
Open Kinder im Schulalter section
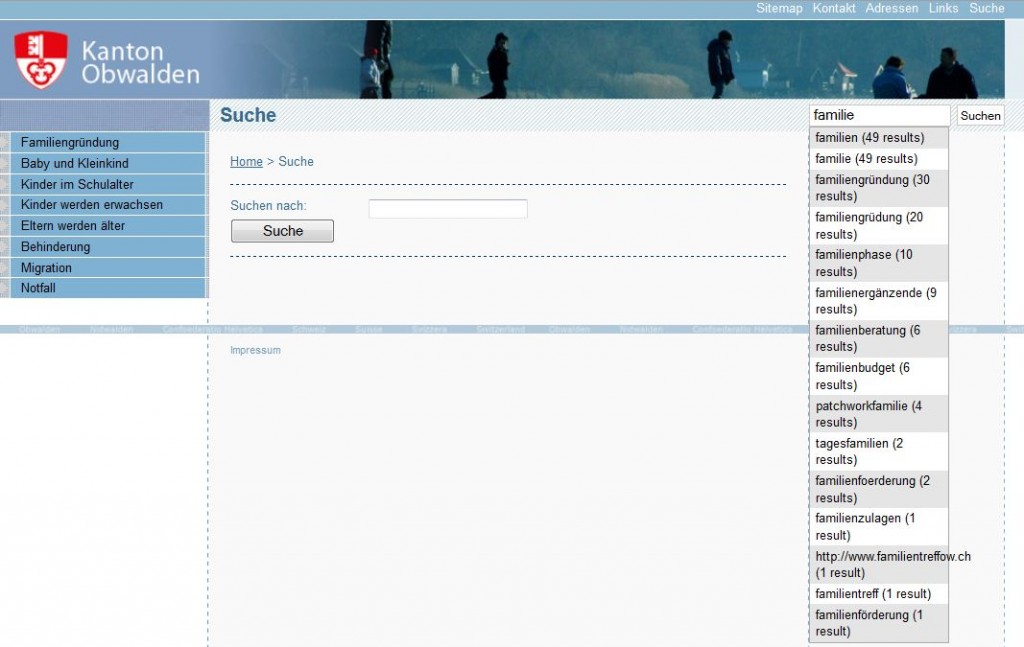click(77, 184)
